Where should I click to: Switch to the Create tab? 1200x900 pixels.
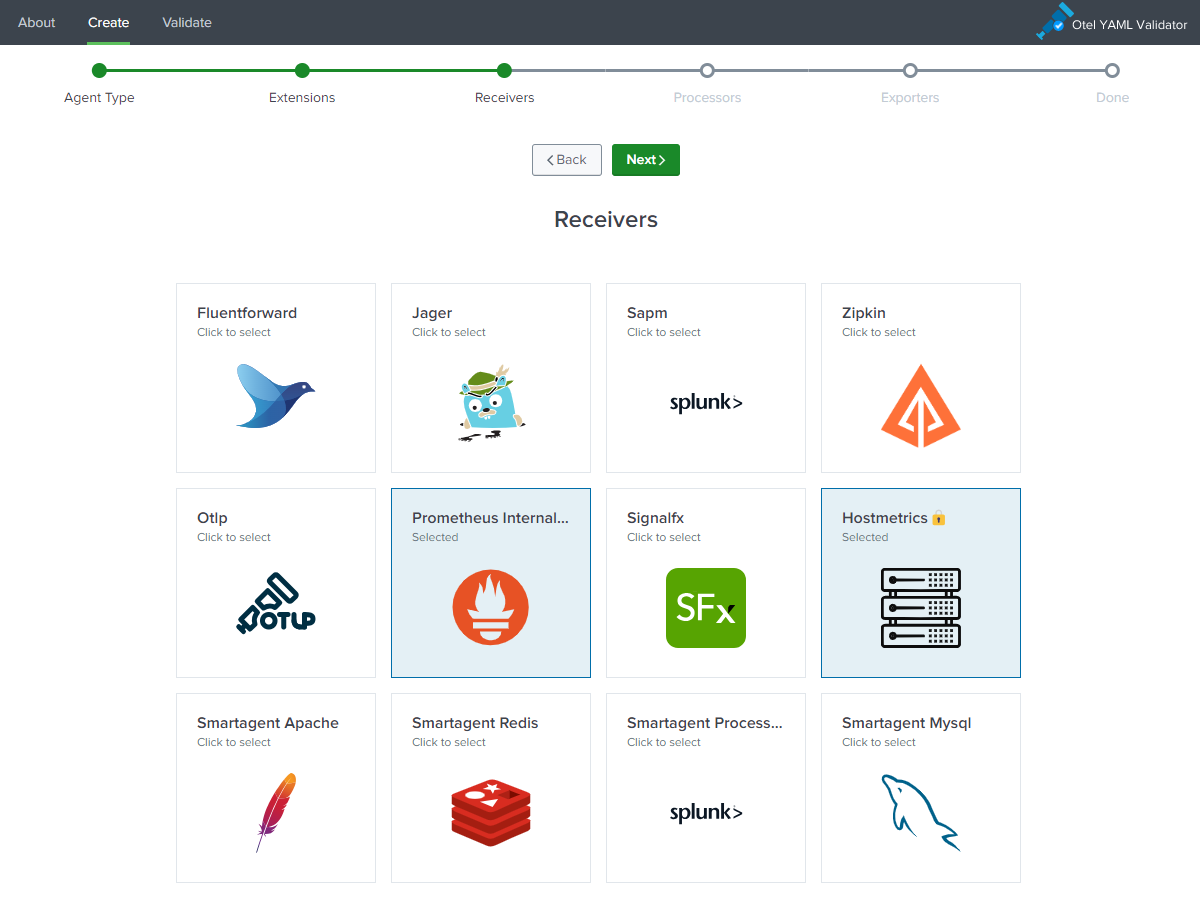pos(108,22)
